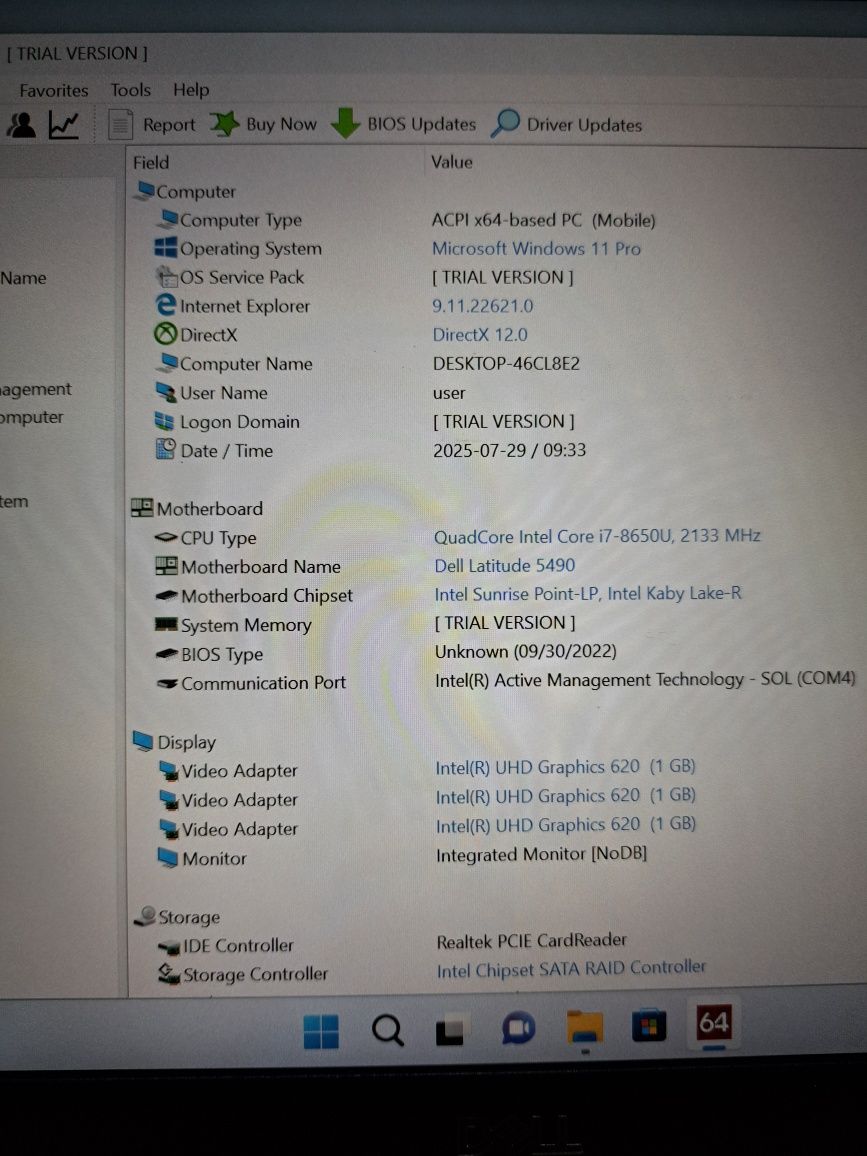Open the DirectX 12.0 link
867x1156 pixels.
click(x=480, y=335)
